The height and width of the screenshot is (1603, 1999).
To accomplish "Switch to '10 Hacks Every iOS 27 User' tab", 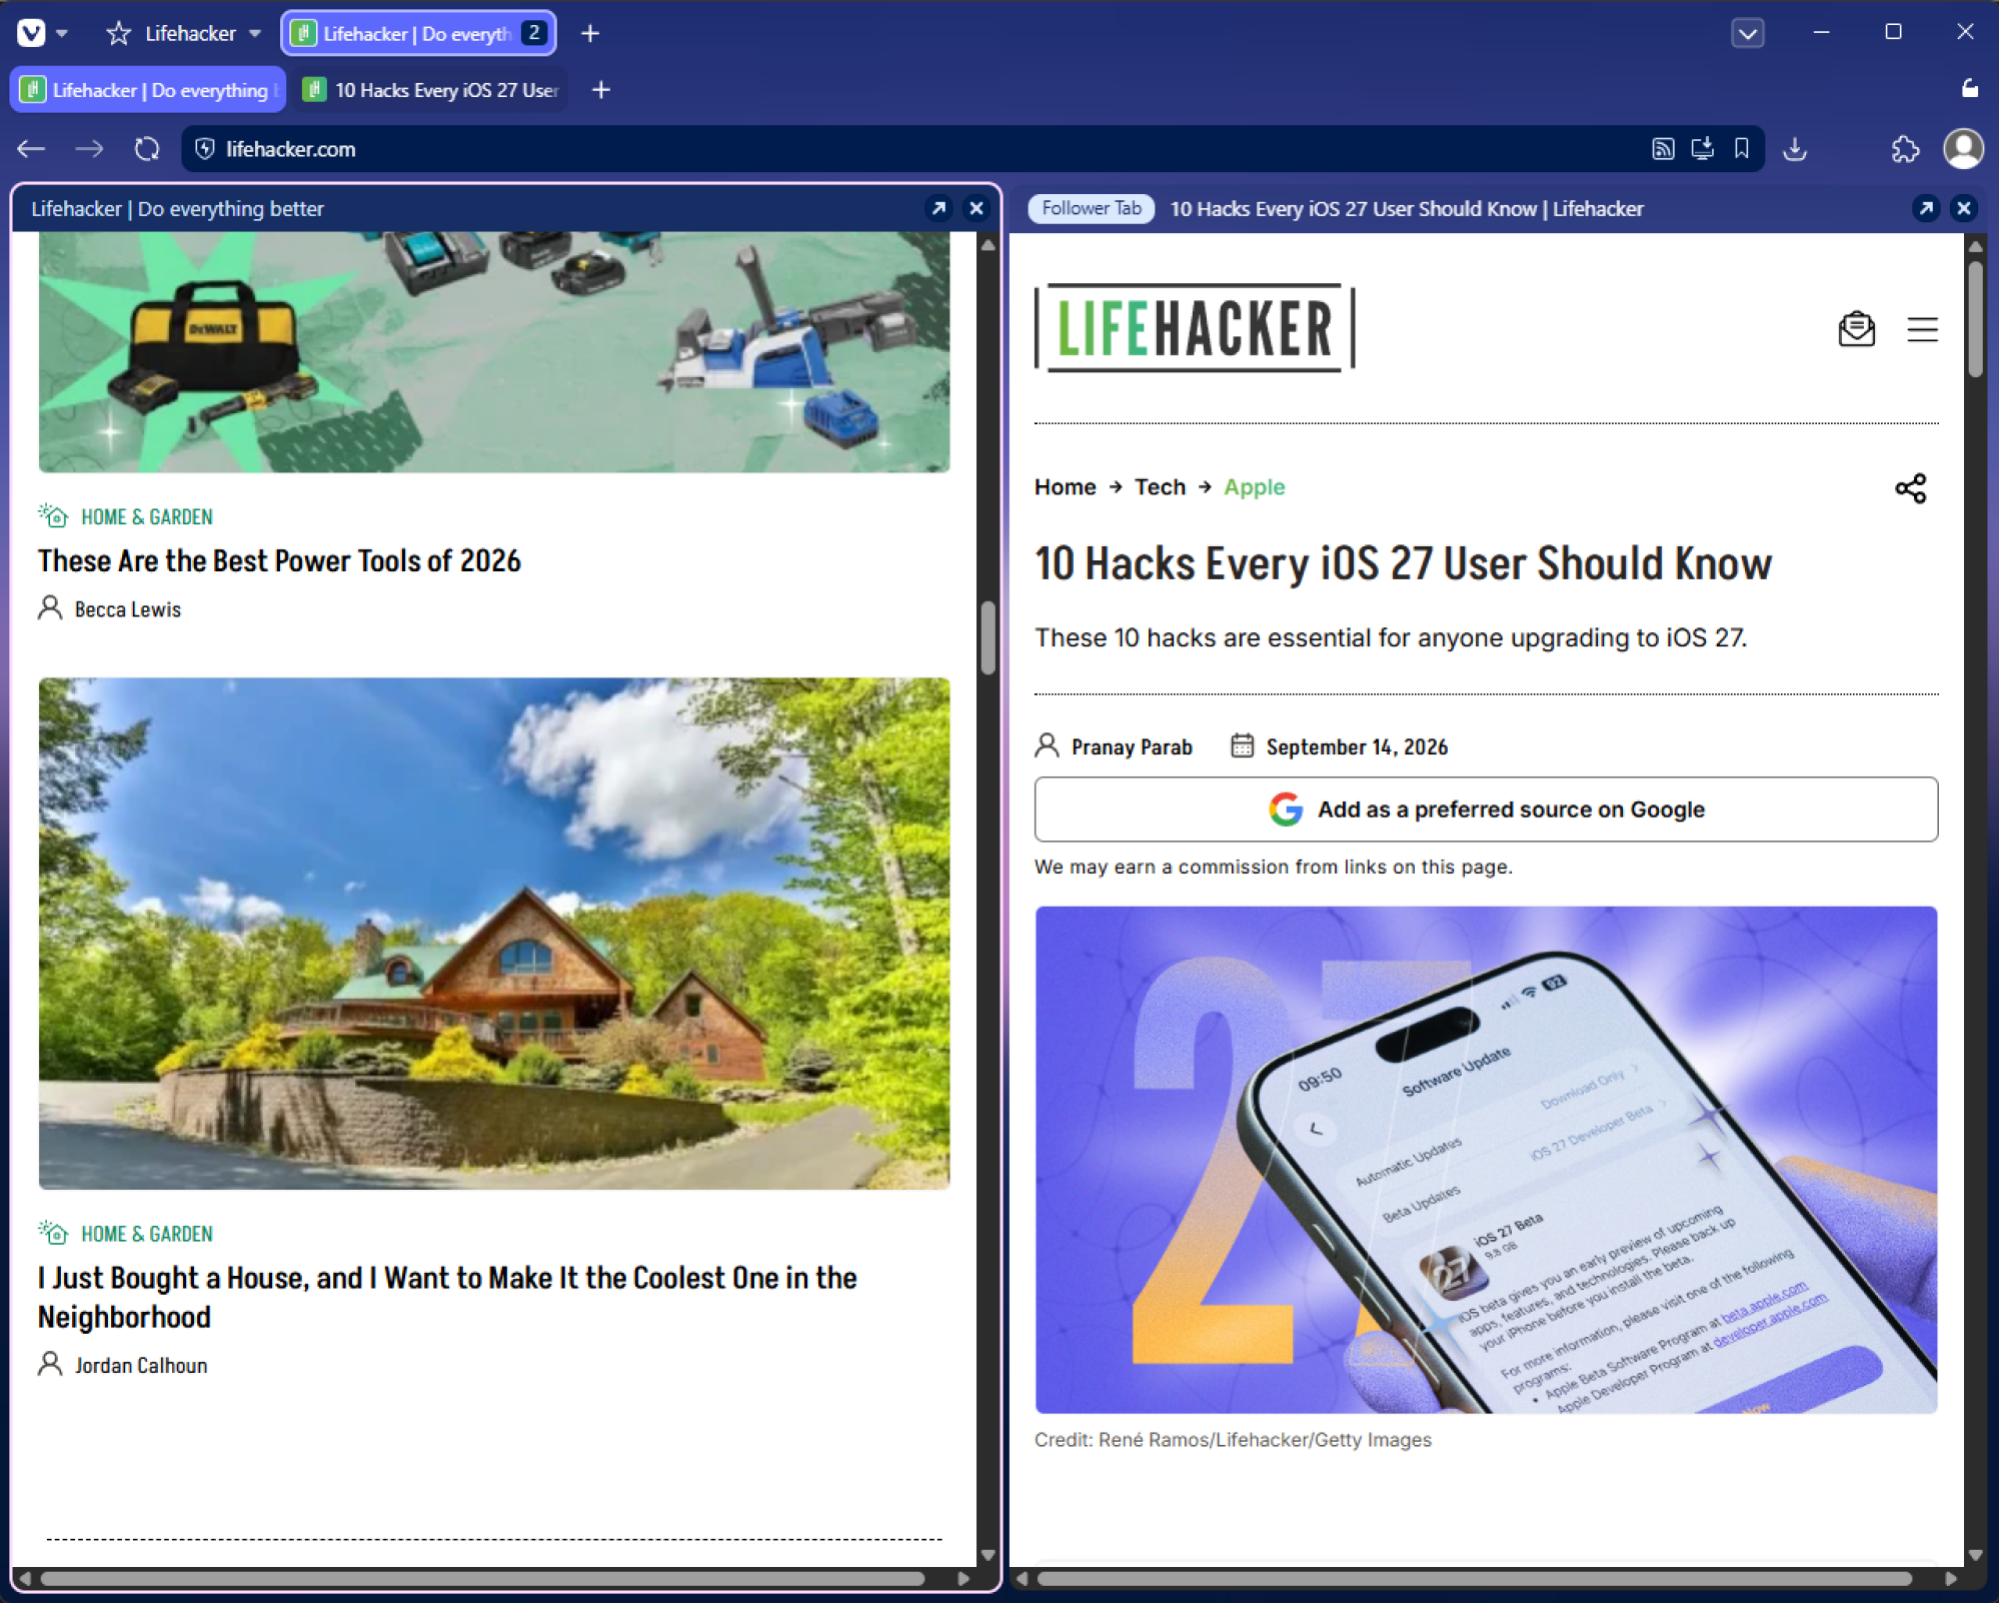I will pyautogui.click(x=431, y=90).
